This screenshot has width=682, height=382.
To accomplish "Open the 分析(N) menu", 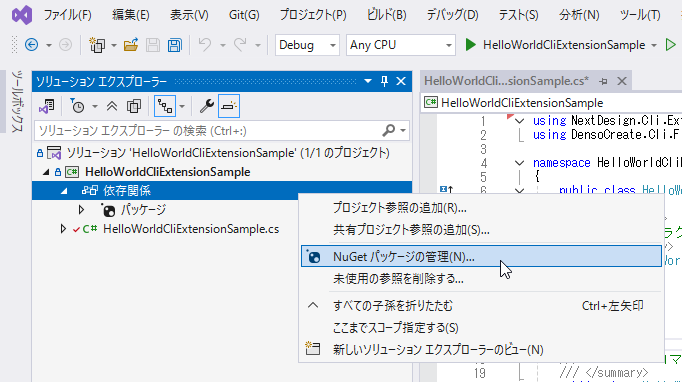I will [x=579, y=15].
